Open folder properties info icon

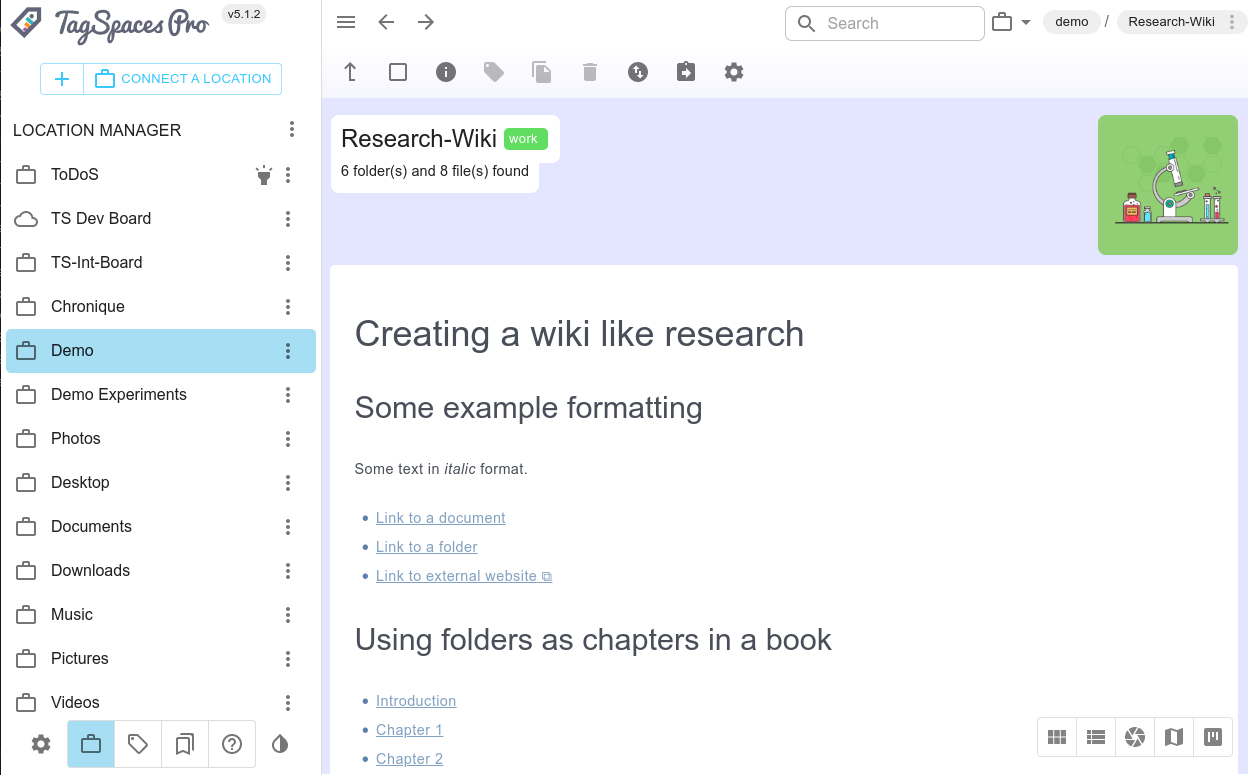click(x=446, y=72)
